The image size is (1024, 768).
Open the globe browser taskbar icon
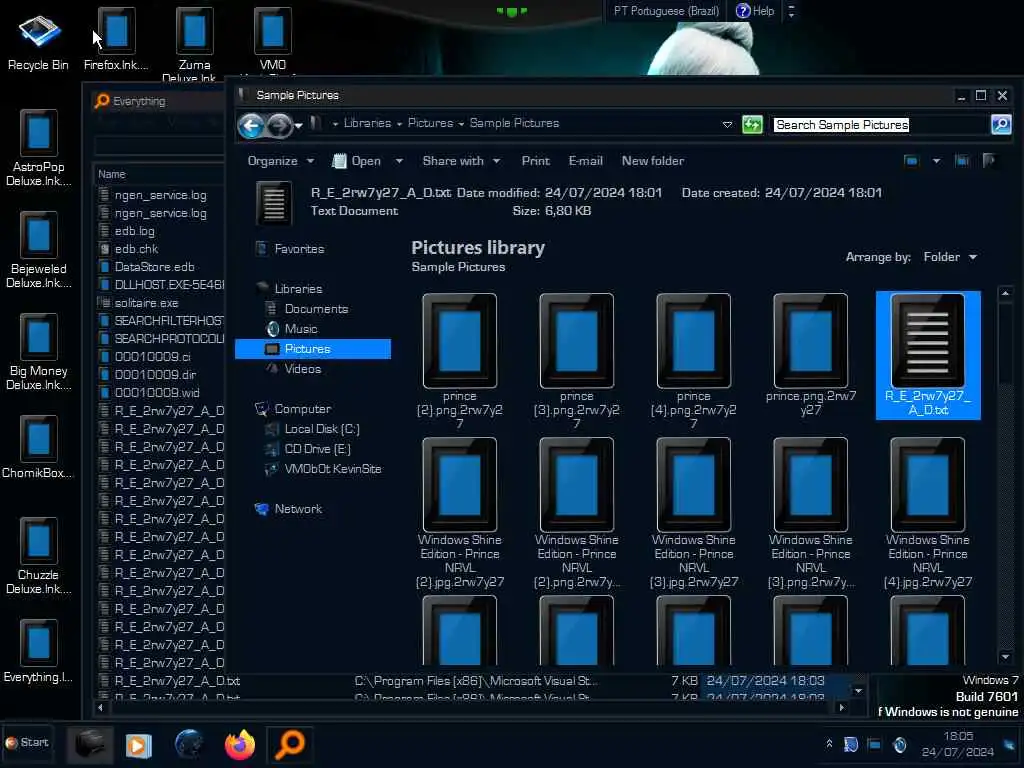point(189,744)
